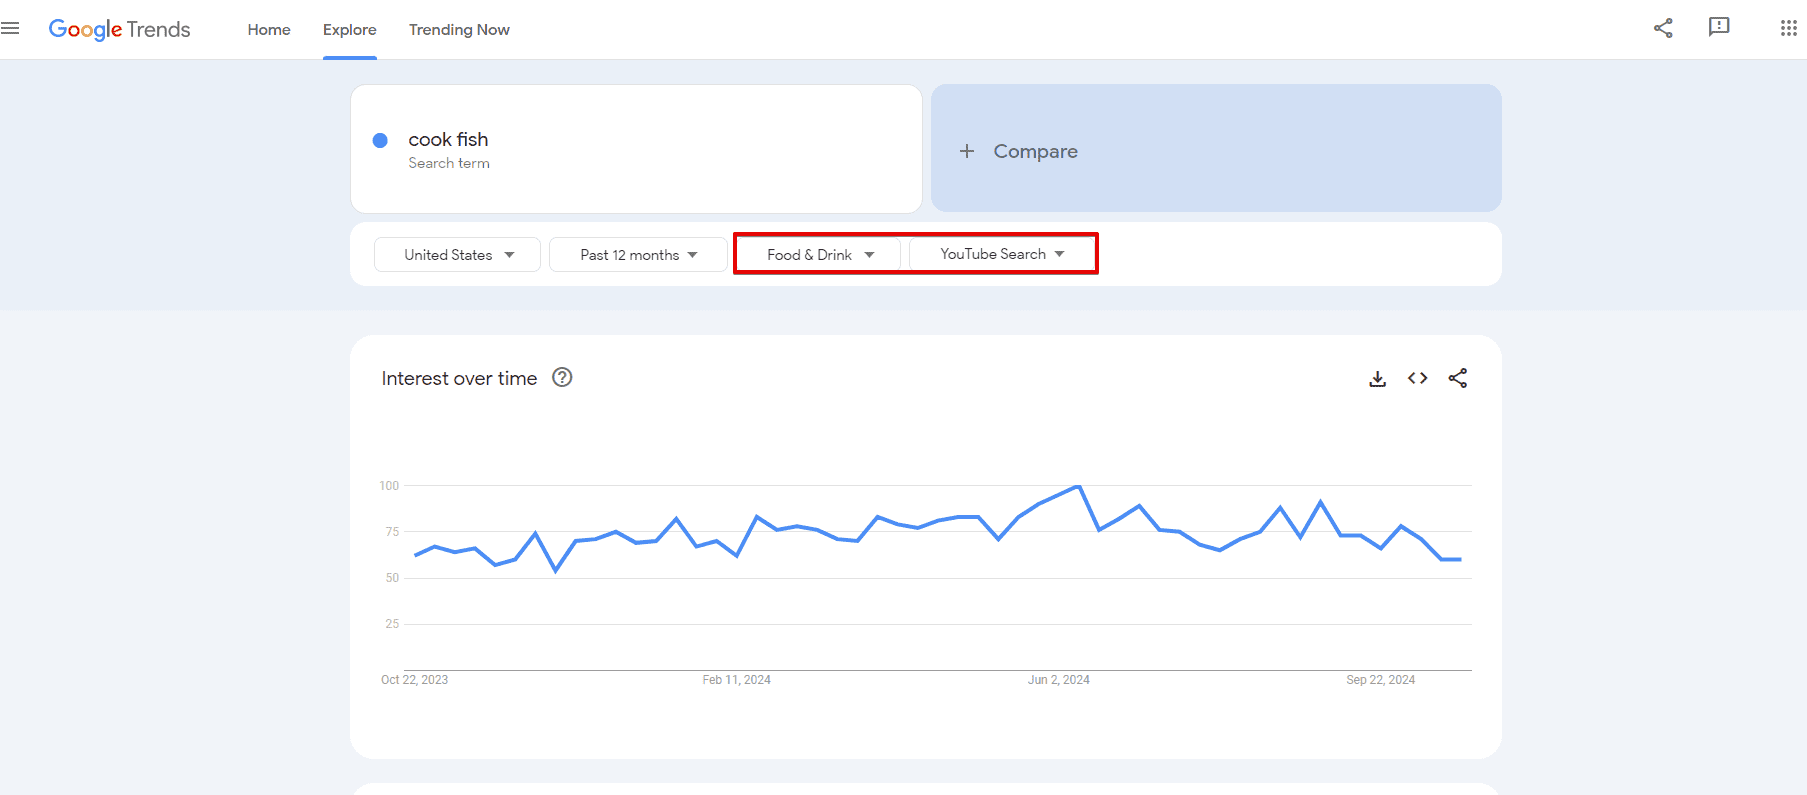
Task: Open the Past 12 months dropdown
Action: pos(638,255)
